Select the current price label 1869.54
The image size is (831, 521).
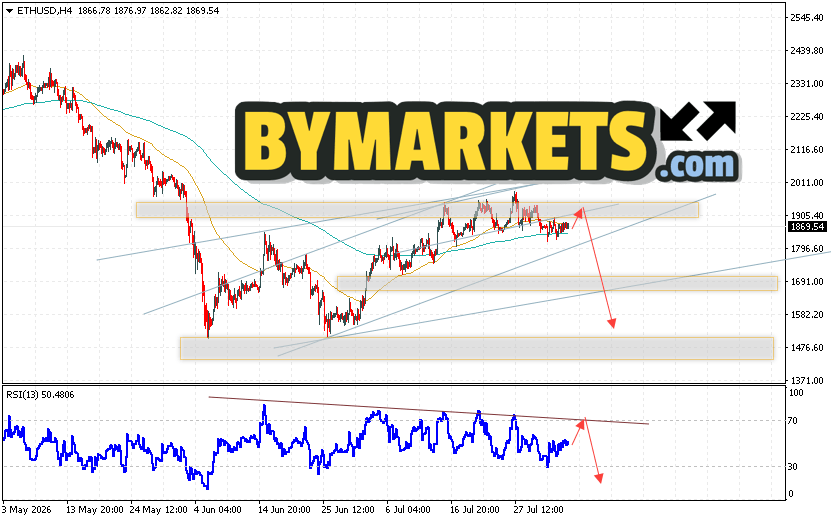pyautogui.click(x=807, y=227)
